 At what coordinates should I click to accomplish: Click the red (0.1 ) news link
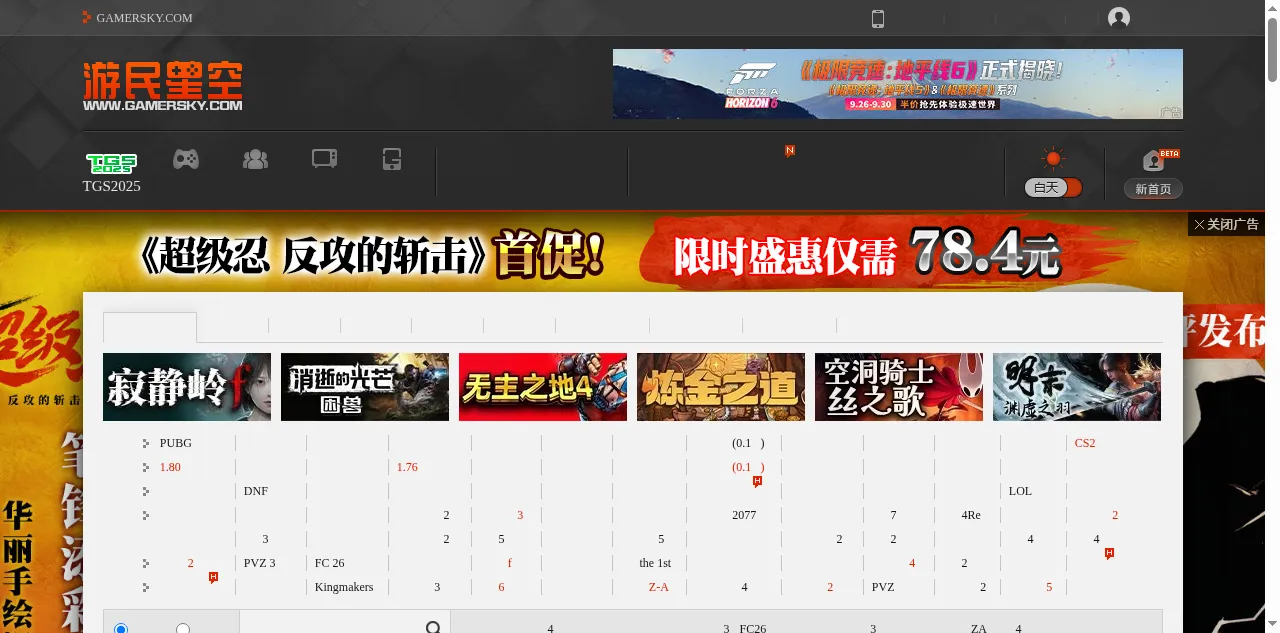[748, 467]
